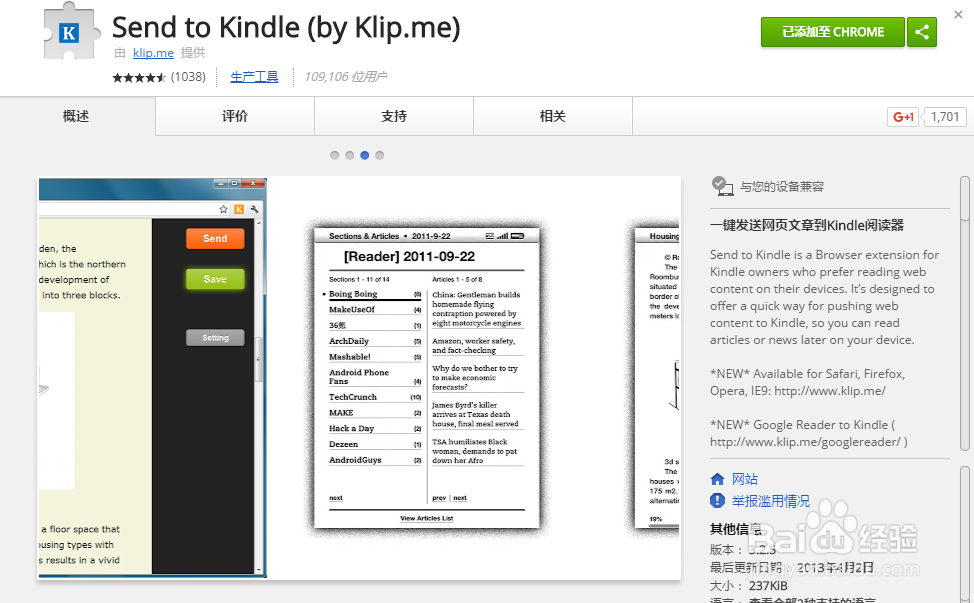Viewport: 974px width, 603px height.
Task: Click the report abuse exclamation icon
Action: pos(717,501)
